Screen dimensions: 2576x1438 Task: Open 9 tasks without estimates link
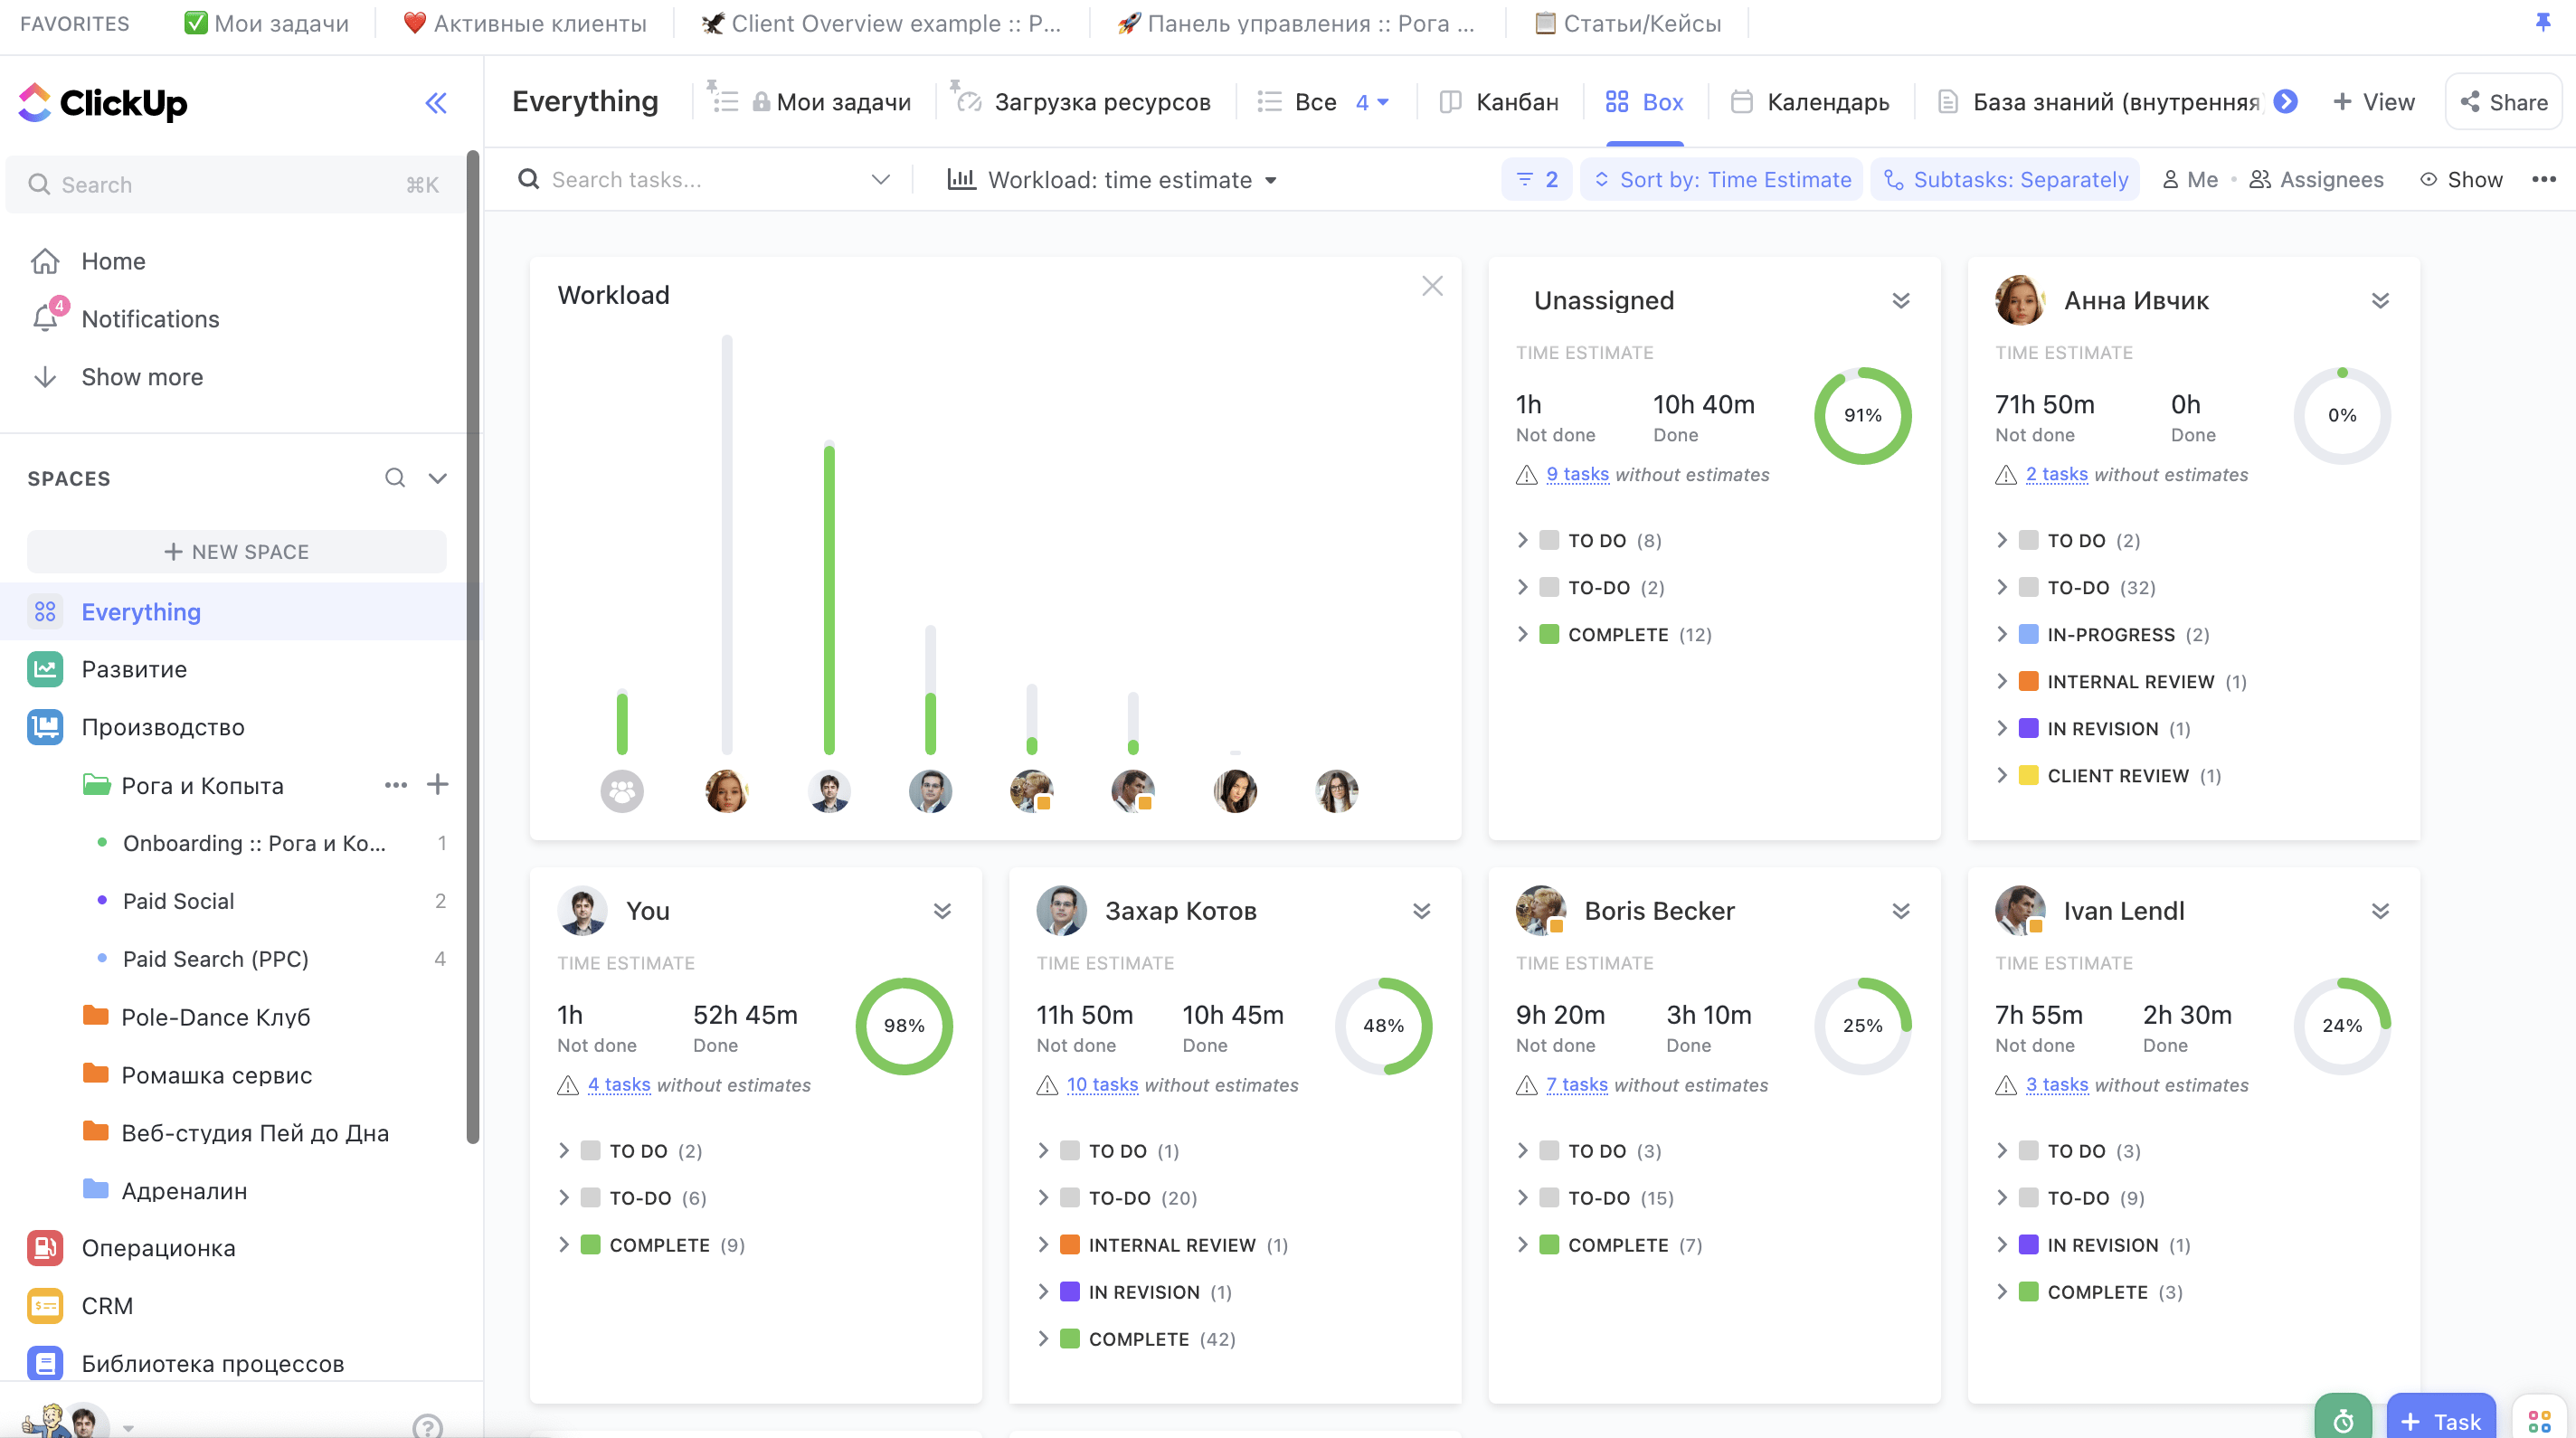tap(1577, 474)
